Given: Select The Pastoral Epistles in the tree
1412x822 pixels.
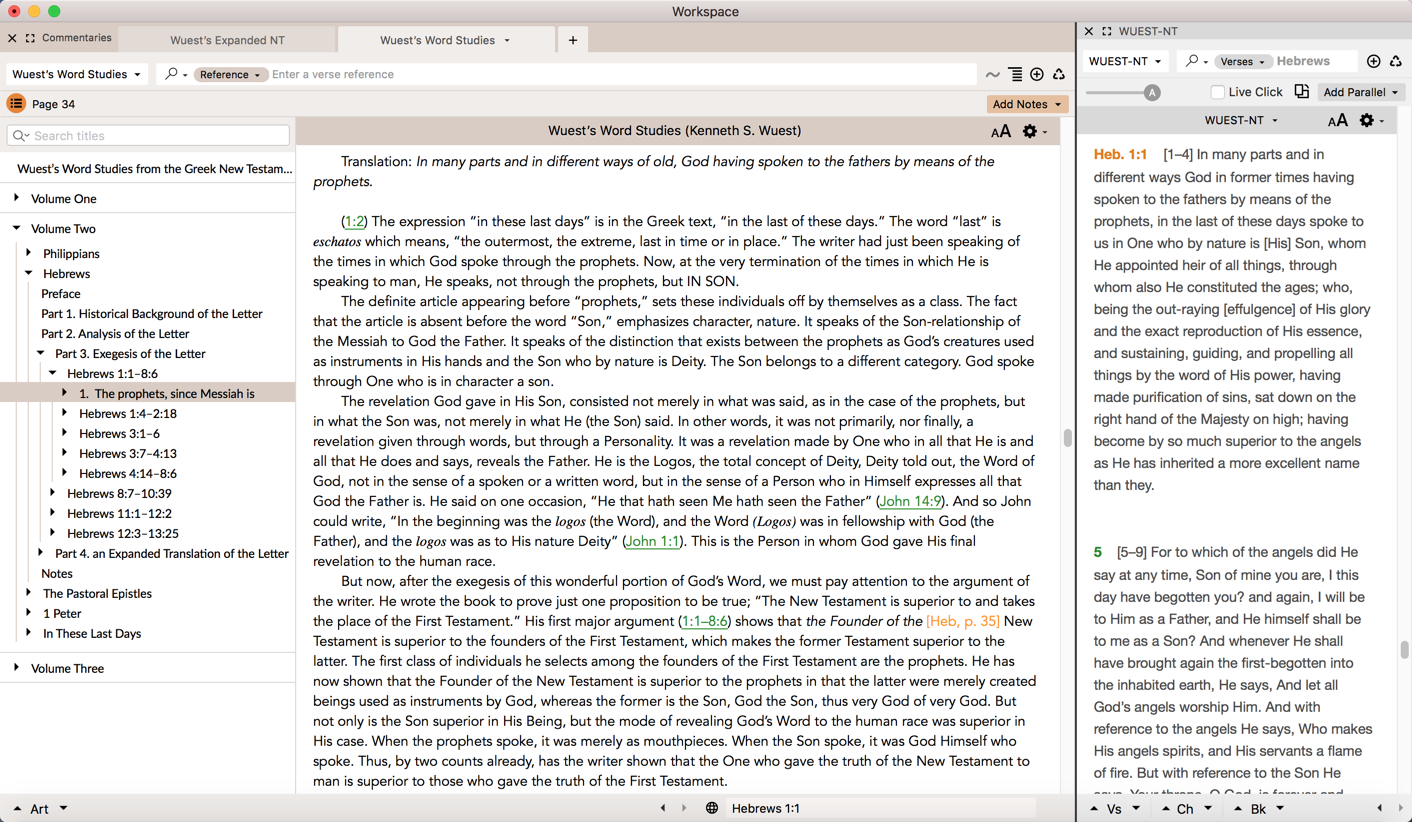Looking at the screenshot, I should click(97, 593).
